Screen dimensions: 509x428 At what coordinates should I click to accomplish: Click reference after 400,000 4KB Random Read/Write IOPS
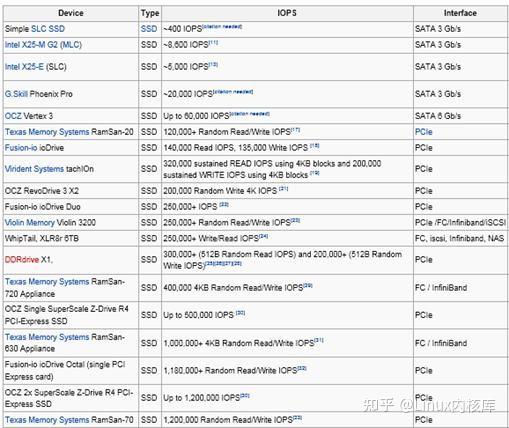tap(308, 285)
